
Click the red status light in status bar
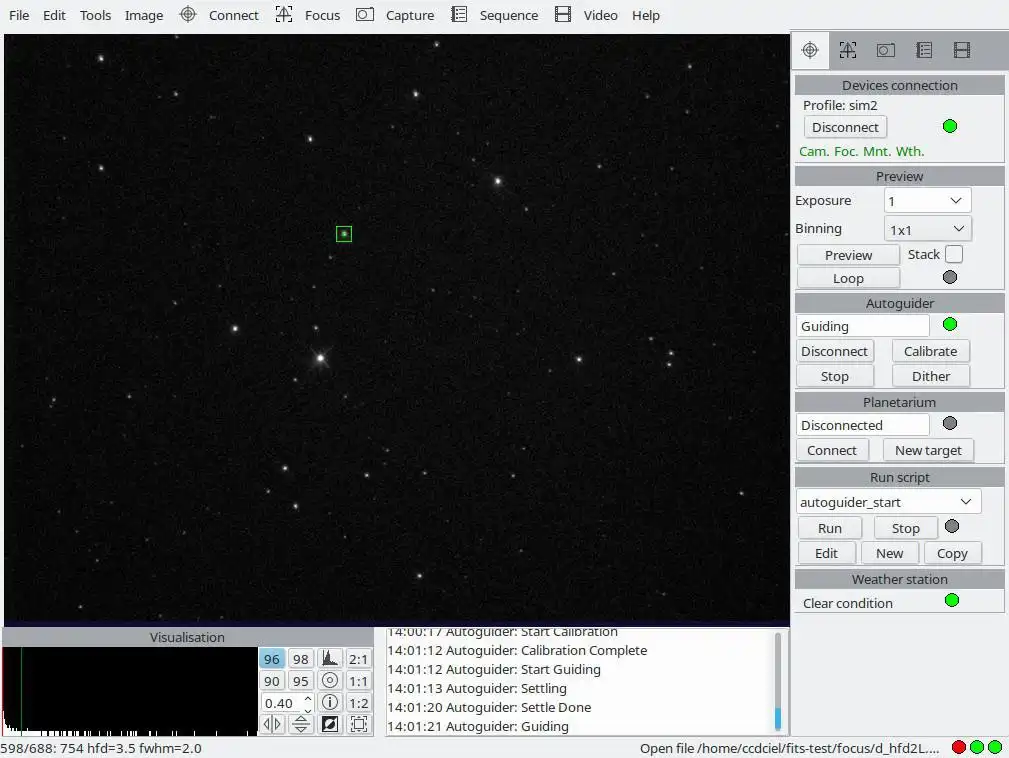959,747
